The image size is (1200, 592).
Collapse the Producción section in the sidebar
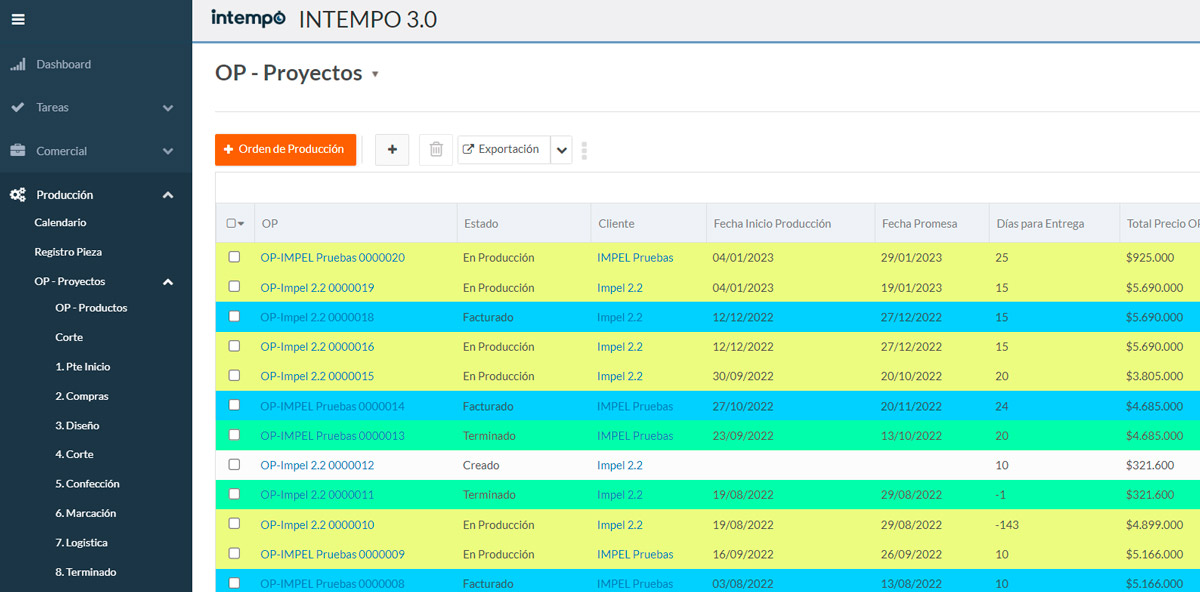pos(168,196)
